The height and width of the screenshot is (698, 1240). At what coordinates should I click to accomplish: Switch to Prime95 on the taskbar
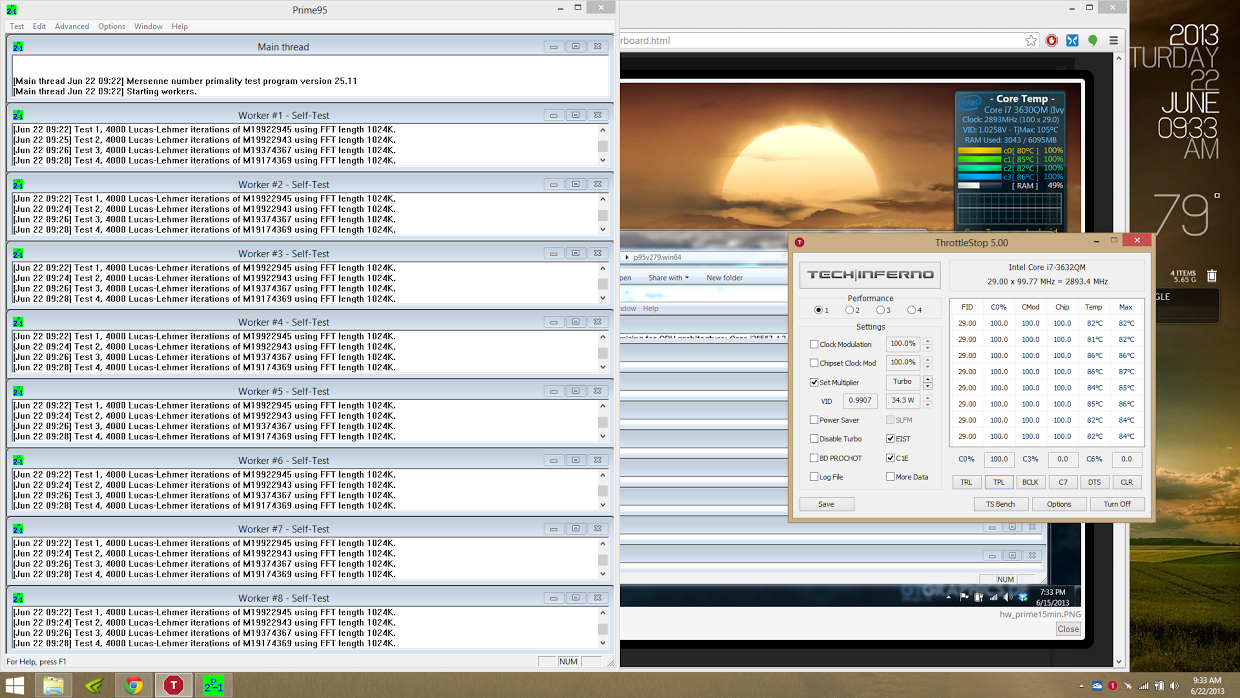[213, 685]
